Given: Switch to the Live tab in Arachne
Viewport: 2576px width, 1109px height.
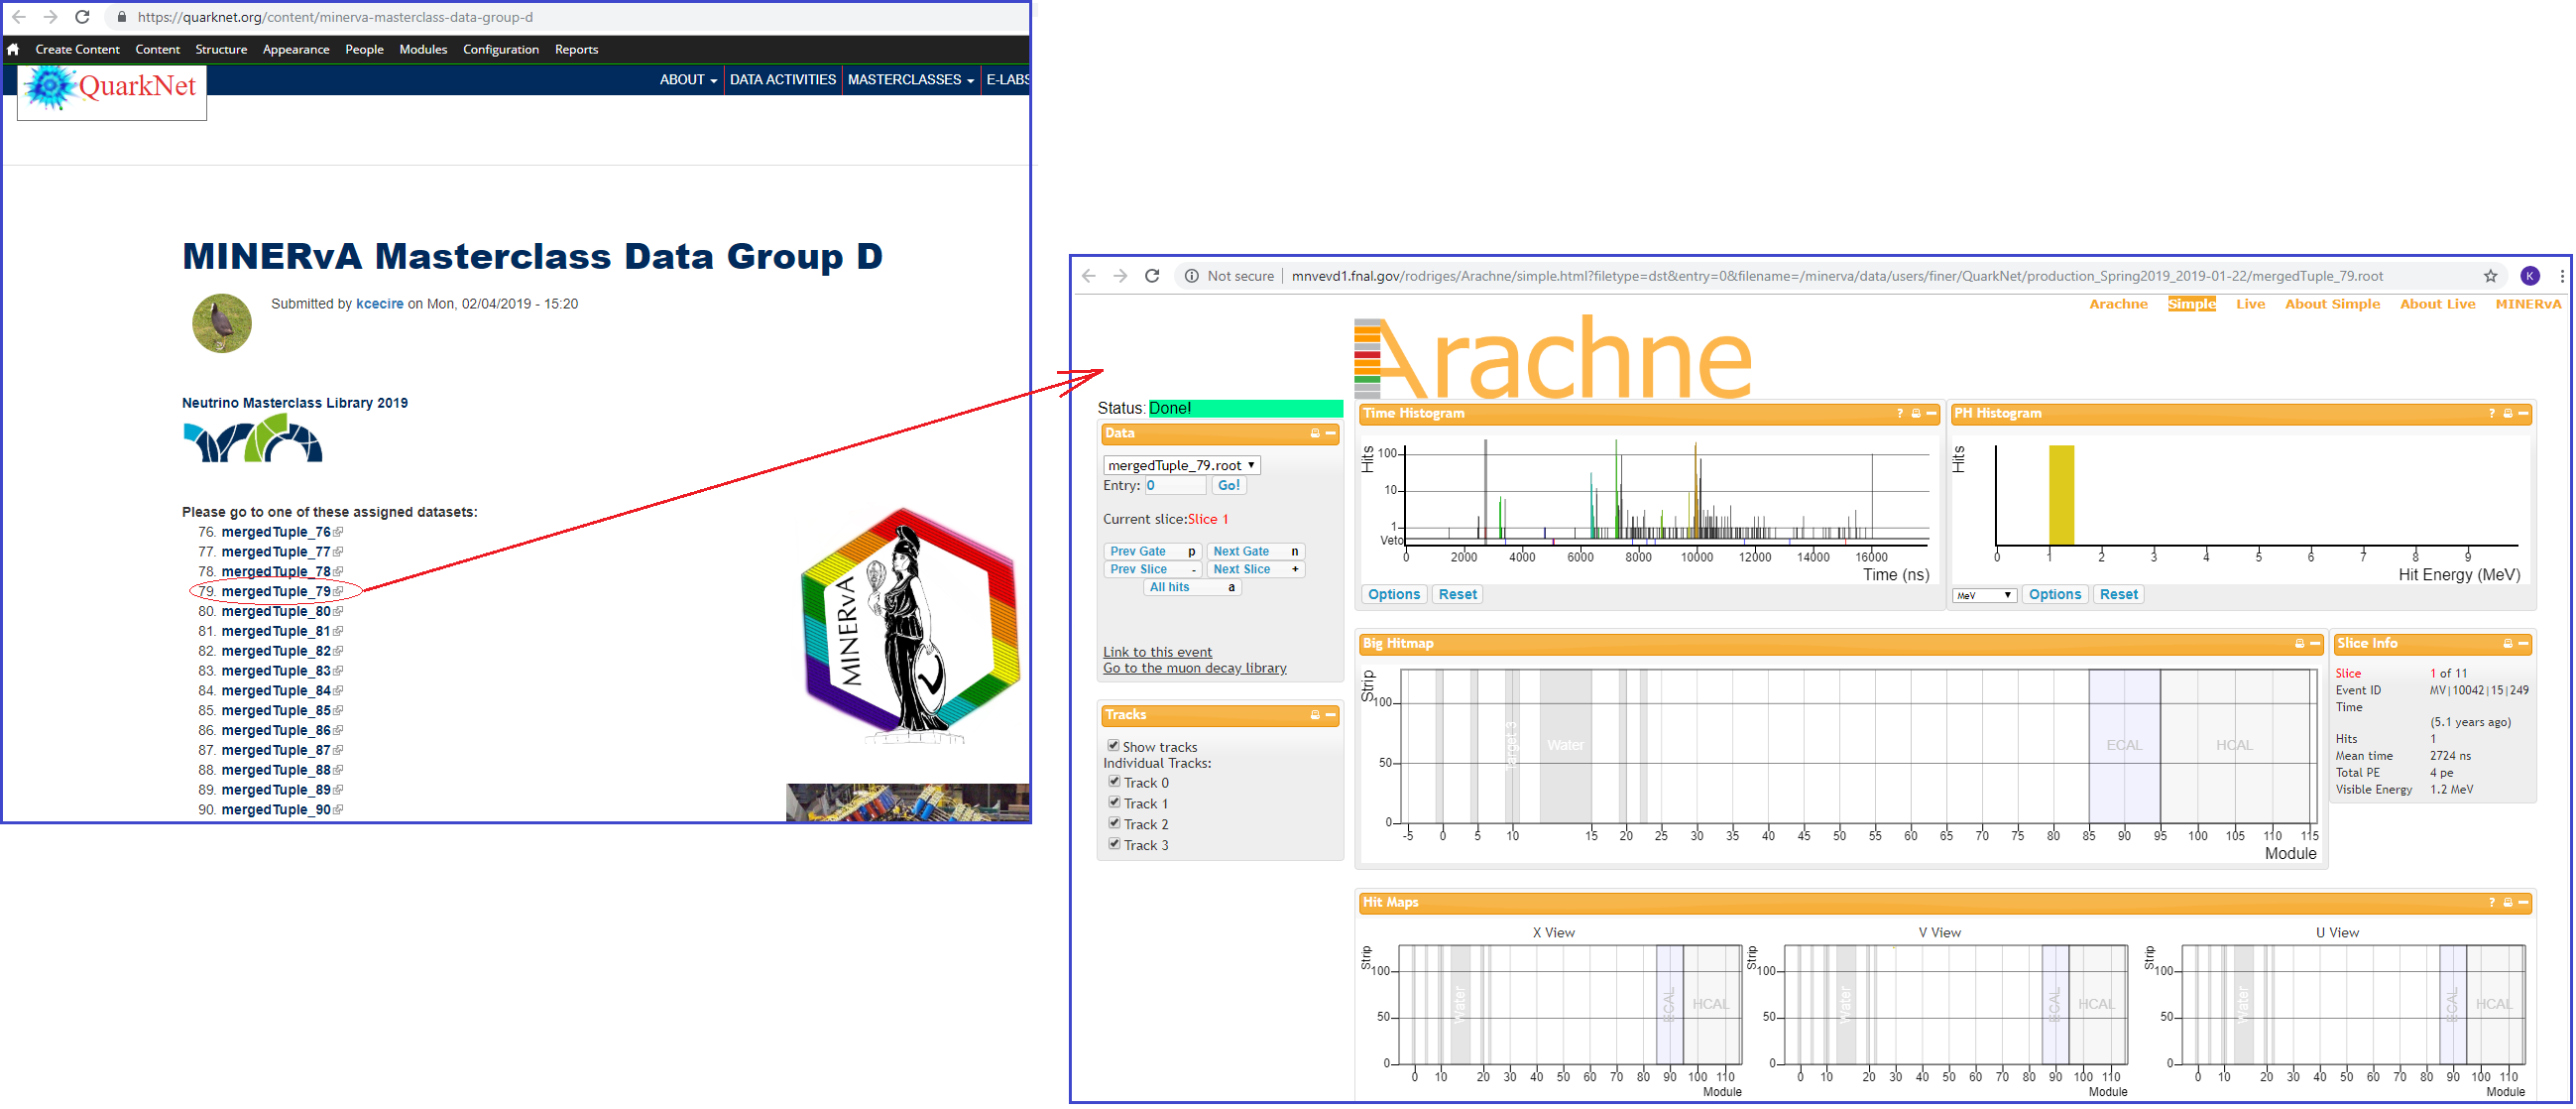Looking at the screenshot, I should tap(2251, 304).
